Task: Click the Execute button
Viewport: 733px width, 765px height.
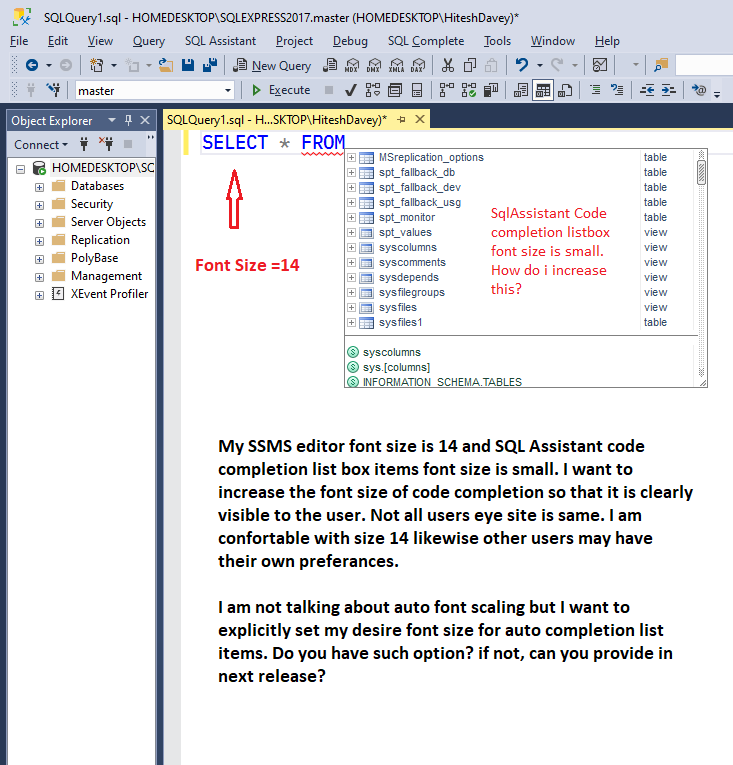Action: (x=281, y=90)
